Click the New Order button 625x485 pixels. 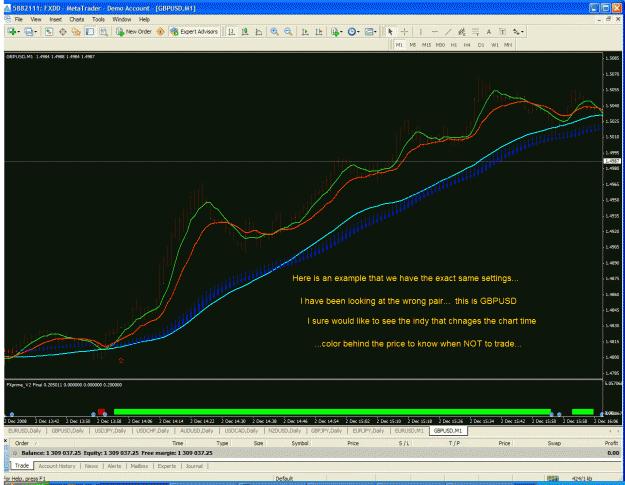point(134,31)
